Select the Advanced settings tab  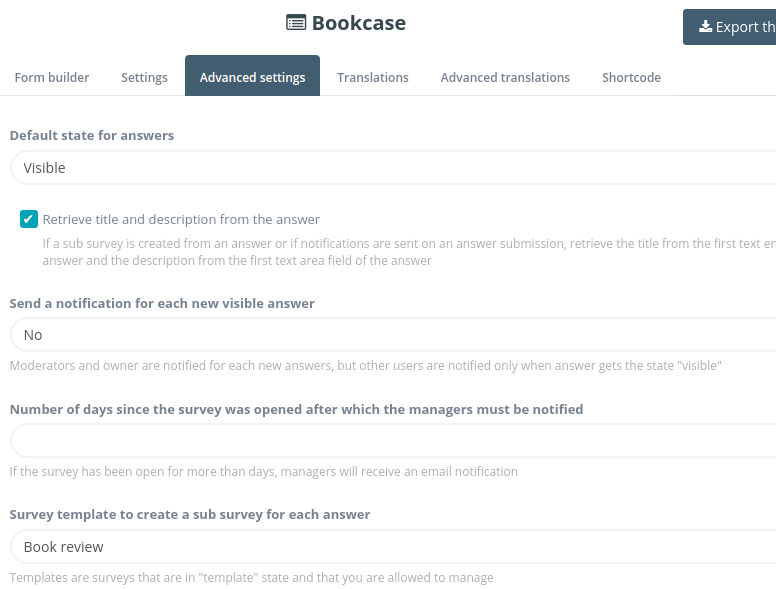point(252,76)
